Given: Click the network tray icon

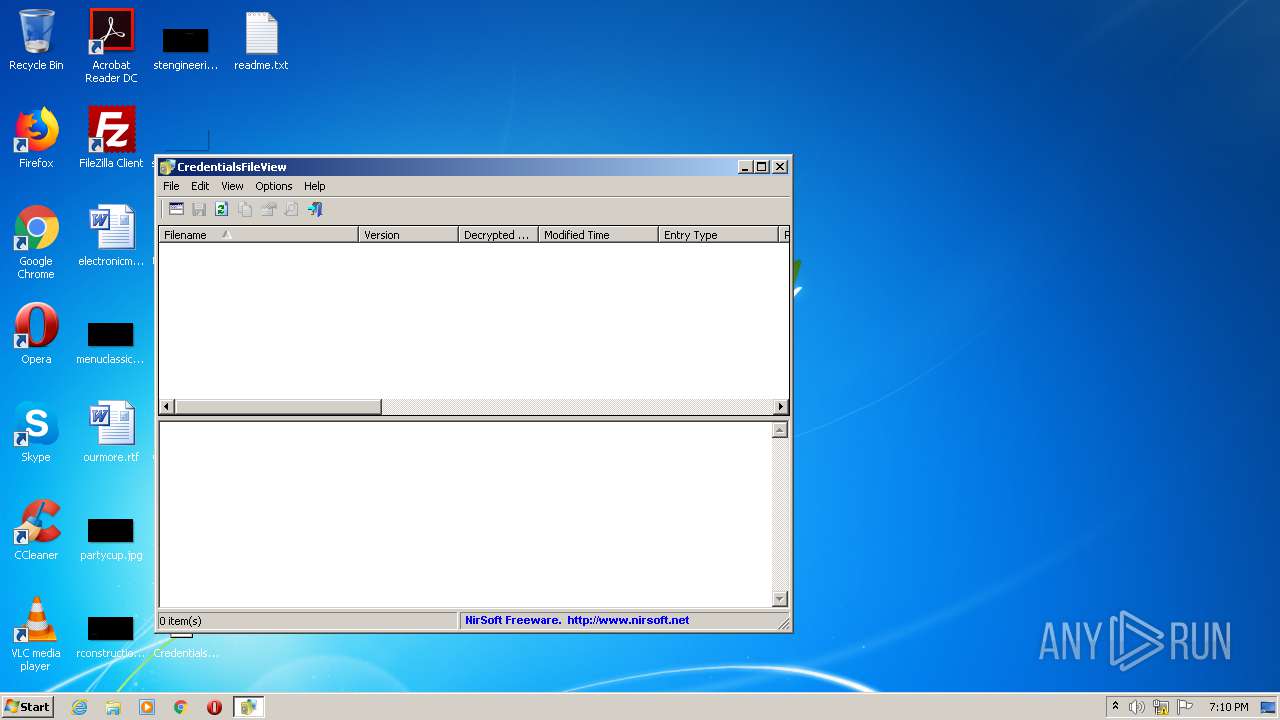Looking at the screenshot, I should 1161,707.
